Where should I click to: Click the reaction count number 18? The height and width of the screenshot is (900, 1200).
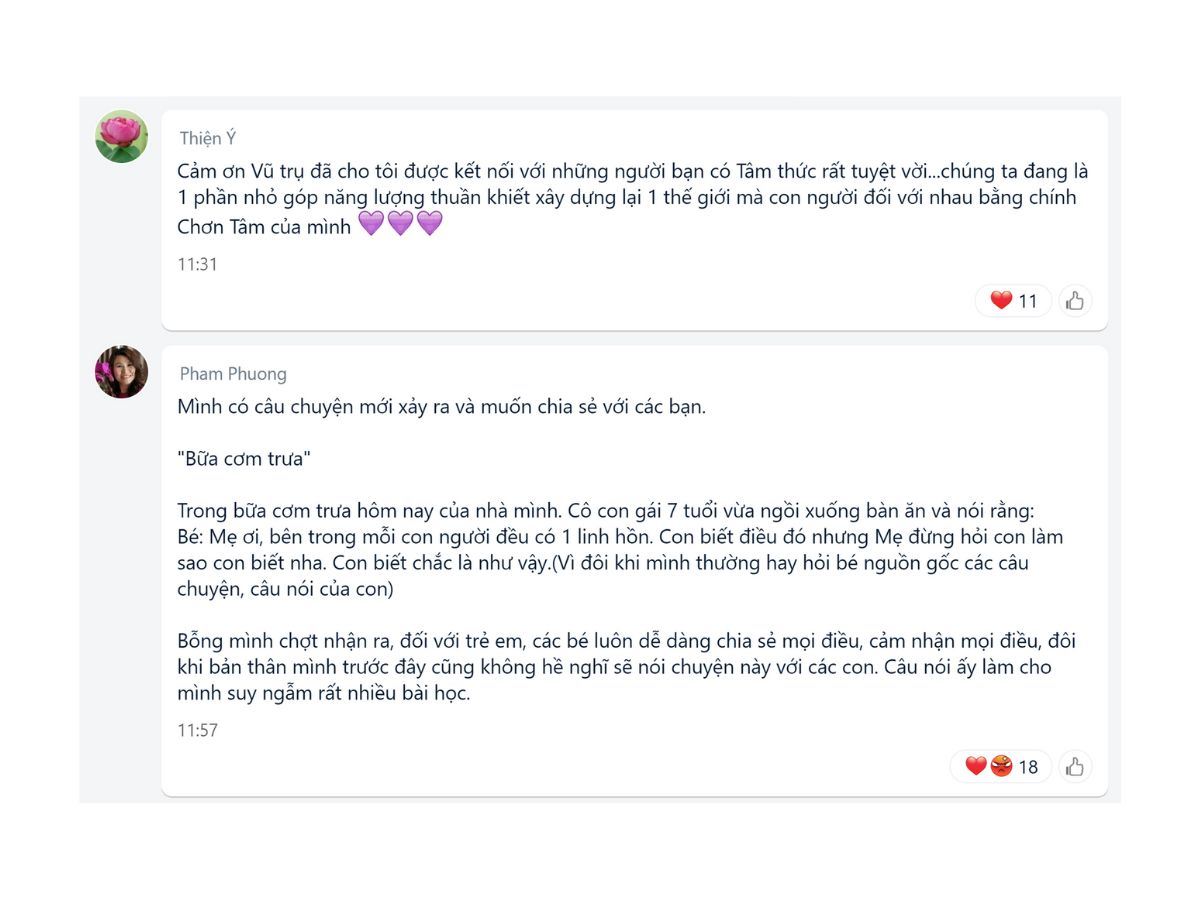click(x=1028, y=767)
